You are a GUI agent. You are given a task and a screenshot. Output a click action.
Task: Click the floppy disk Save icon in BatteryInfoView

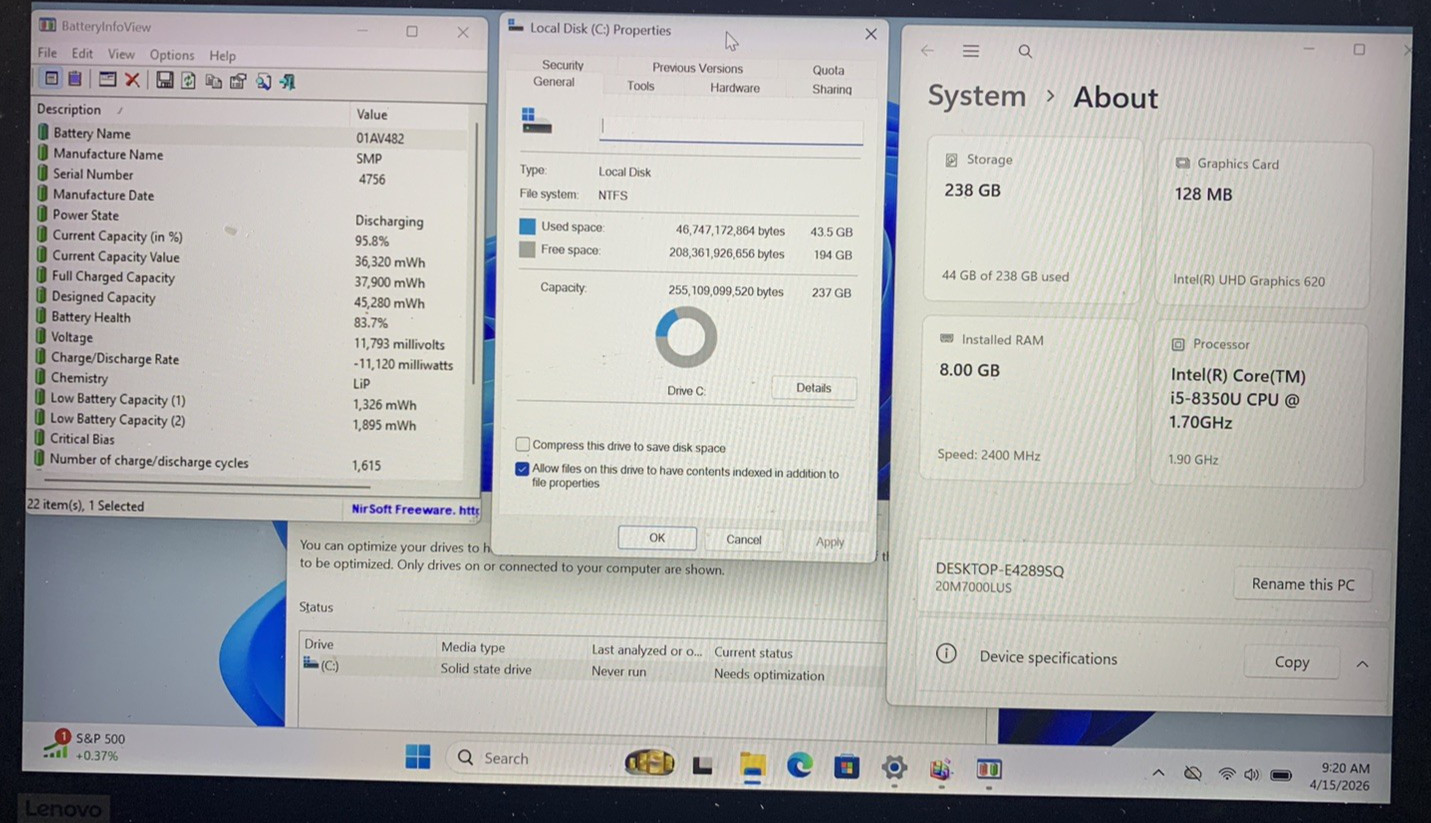[x=164, y=80]
